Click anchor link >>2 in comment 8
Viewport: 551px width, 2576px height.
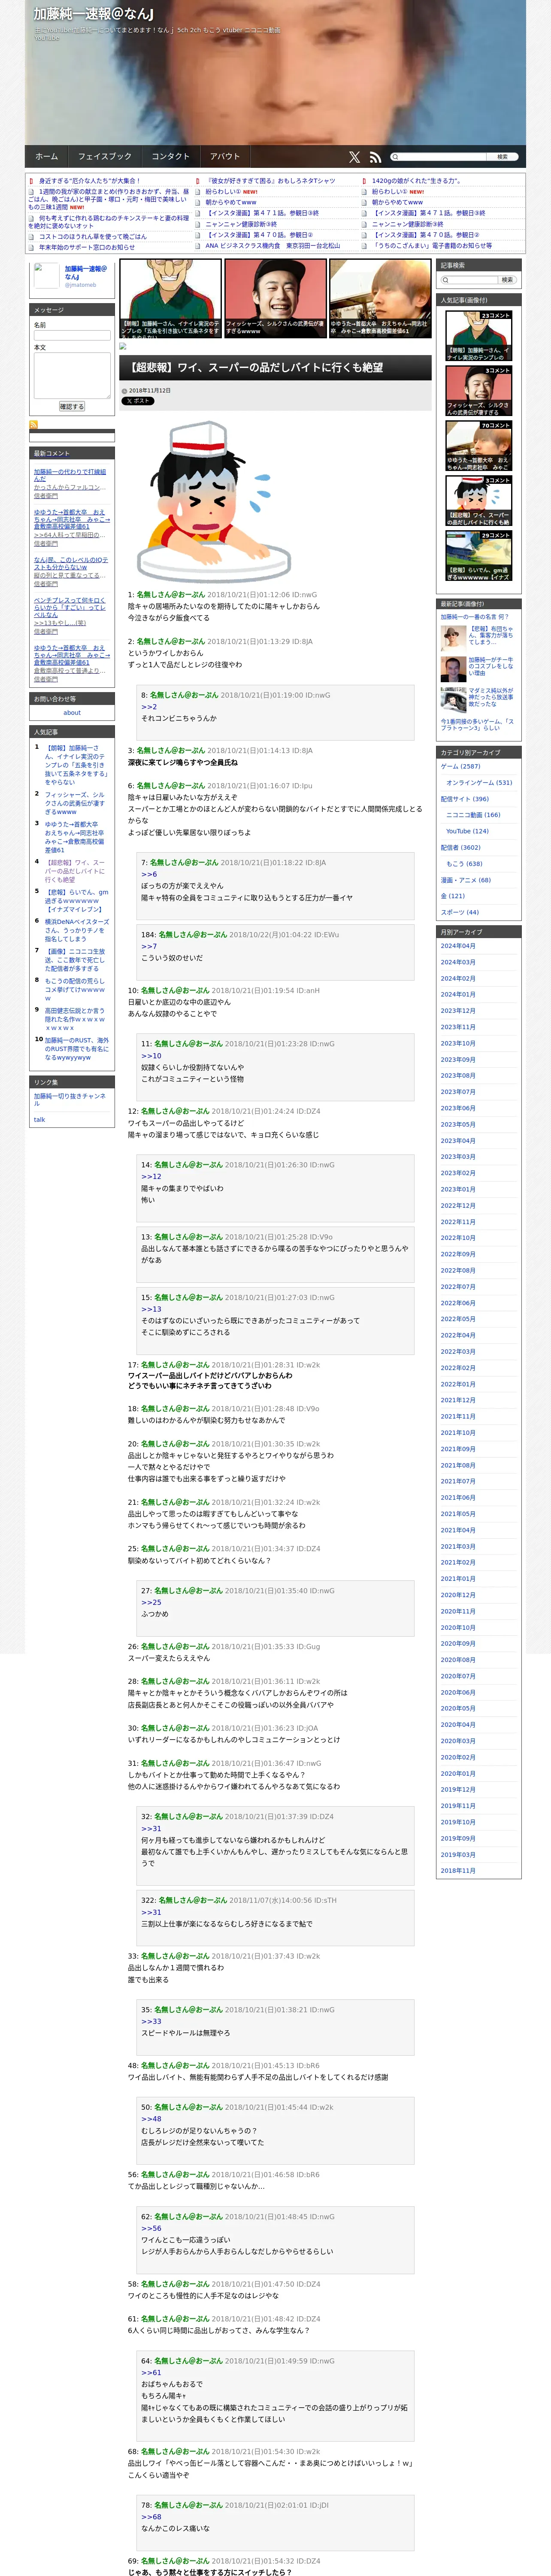coord(149,707)
